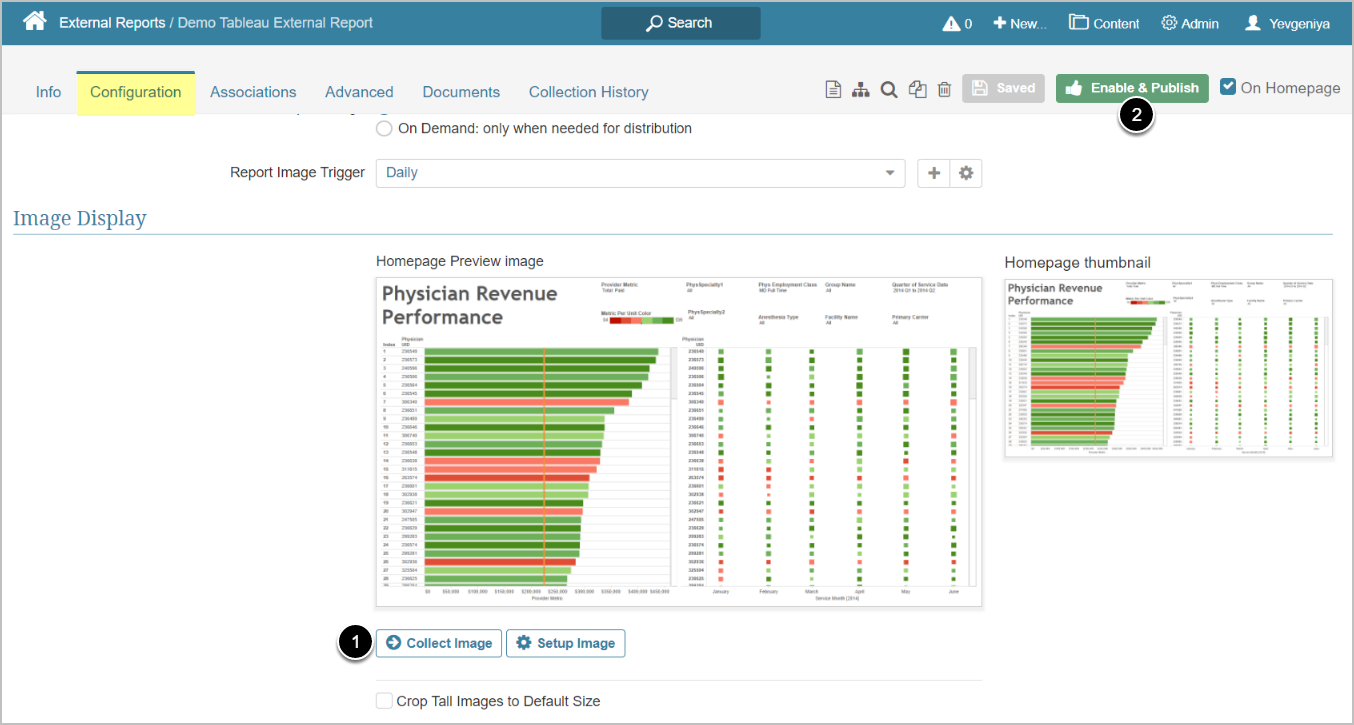Toggle the On Homepage checkbox
The image size is (1354, 725).
(x=1228, y=87)
